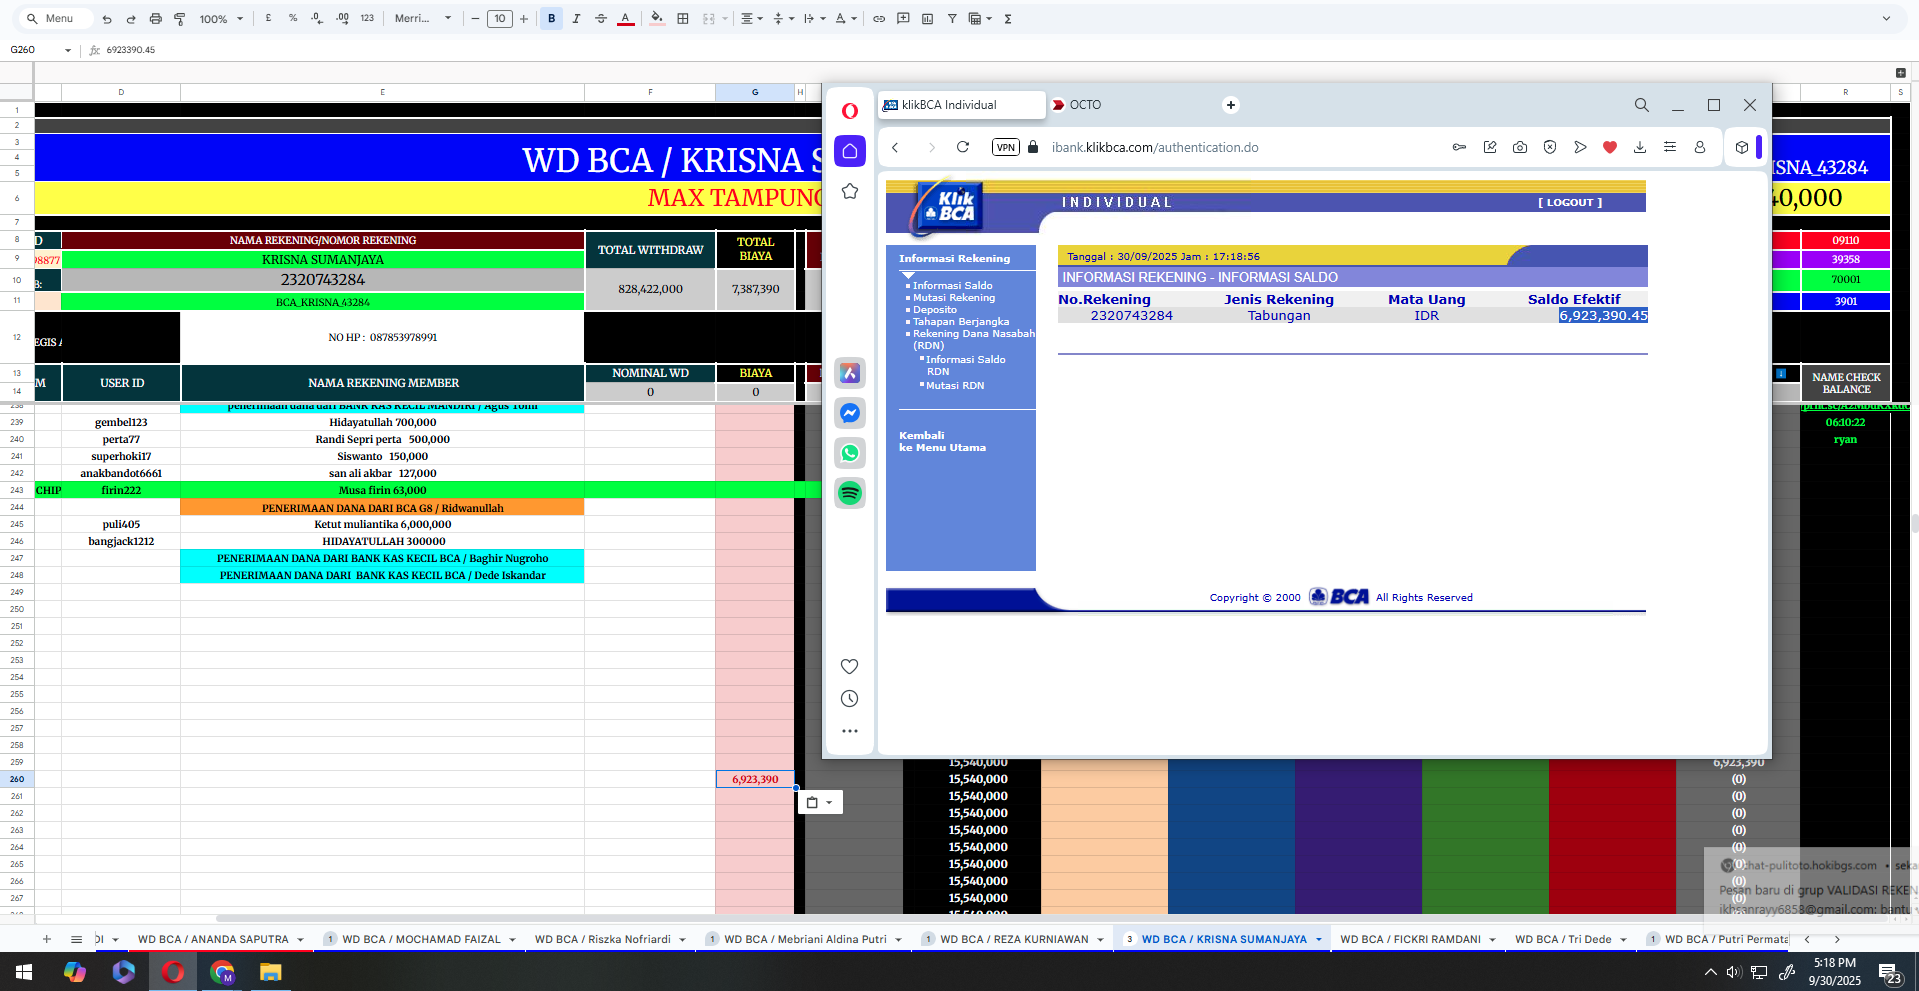Open Opera downloads icon
Image resolution: width=1919 pixels, height=991 pixels.
point(1640,147)
